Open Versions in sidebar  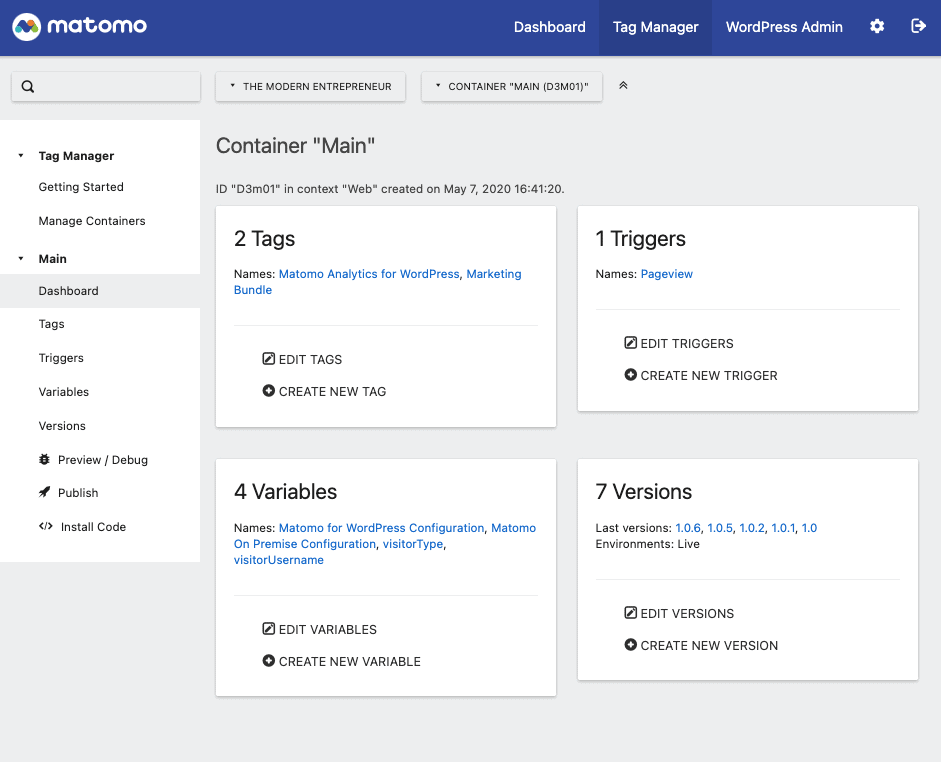click(x=62, y=426)
